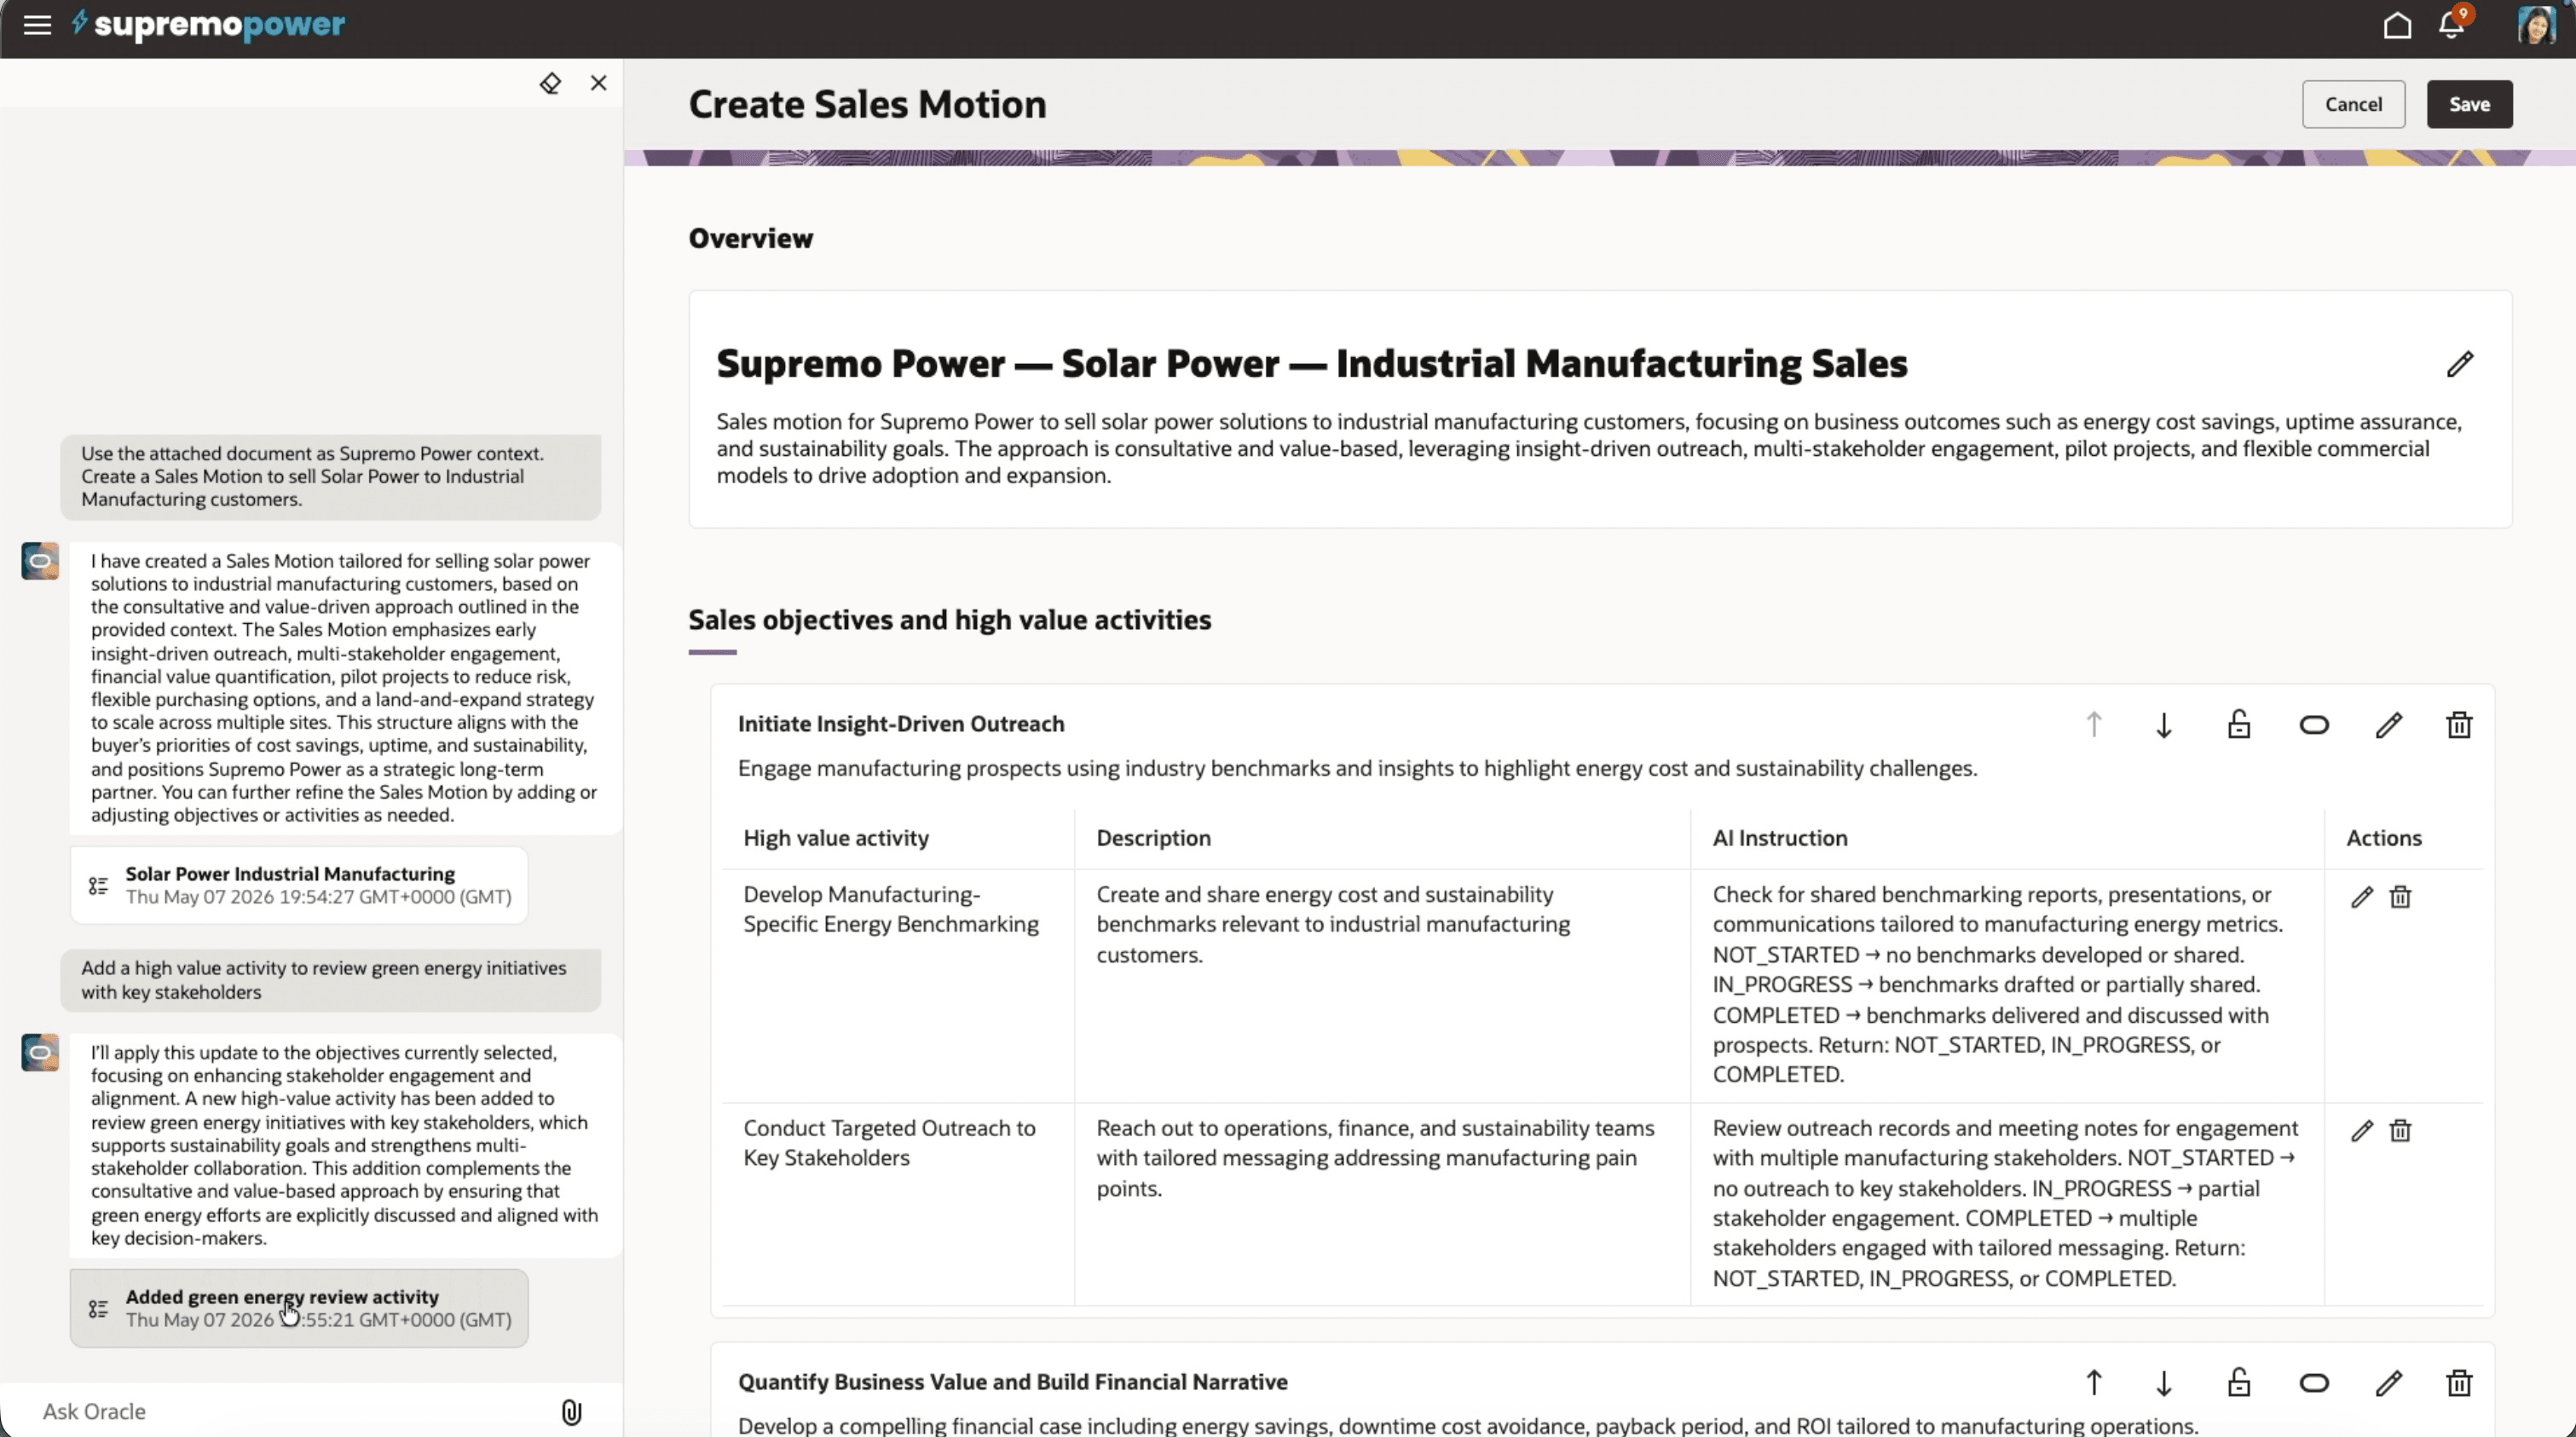Click the user message about the attached document

(331, 477)
